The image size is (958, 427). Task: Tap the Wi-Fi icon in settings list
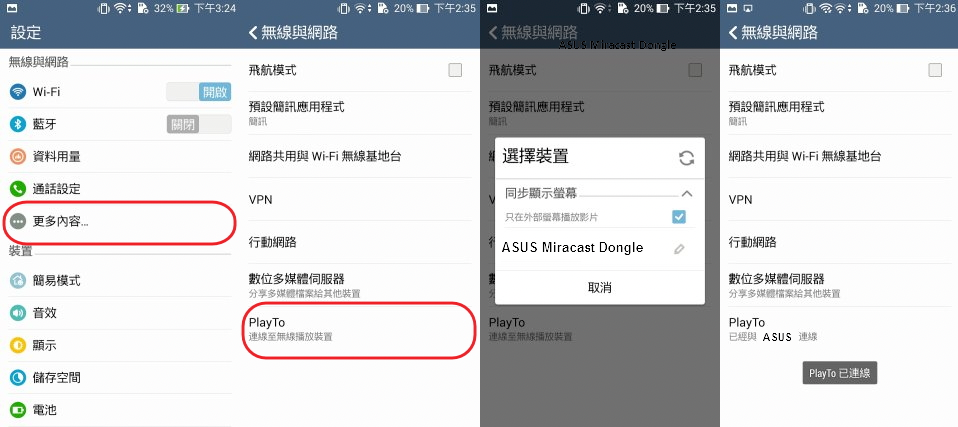(x=18, y=92)
